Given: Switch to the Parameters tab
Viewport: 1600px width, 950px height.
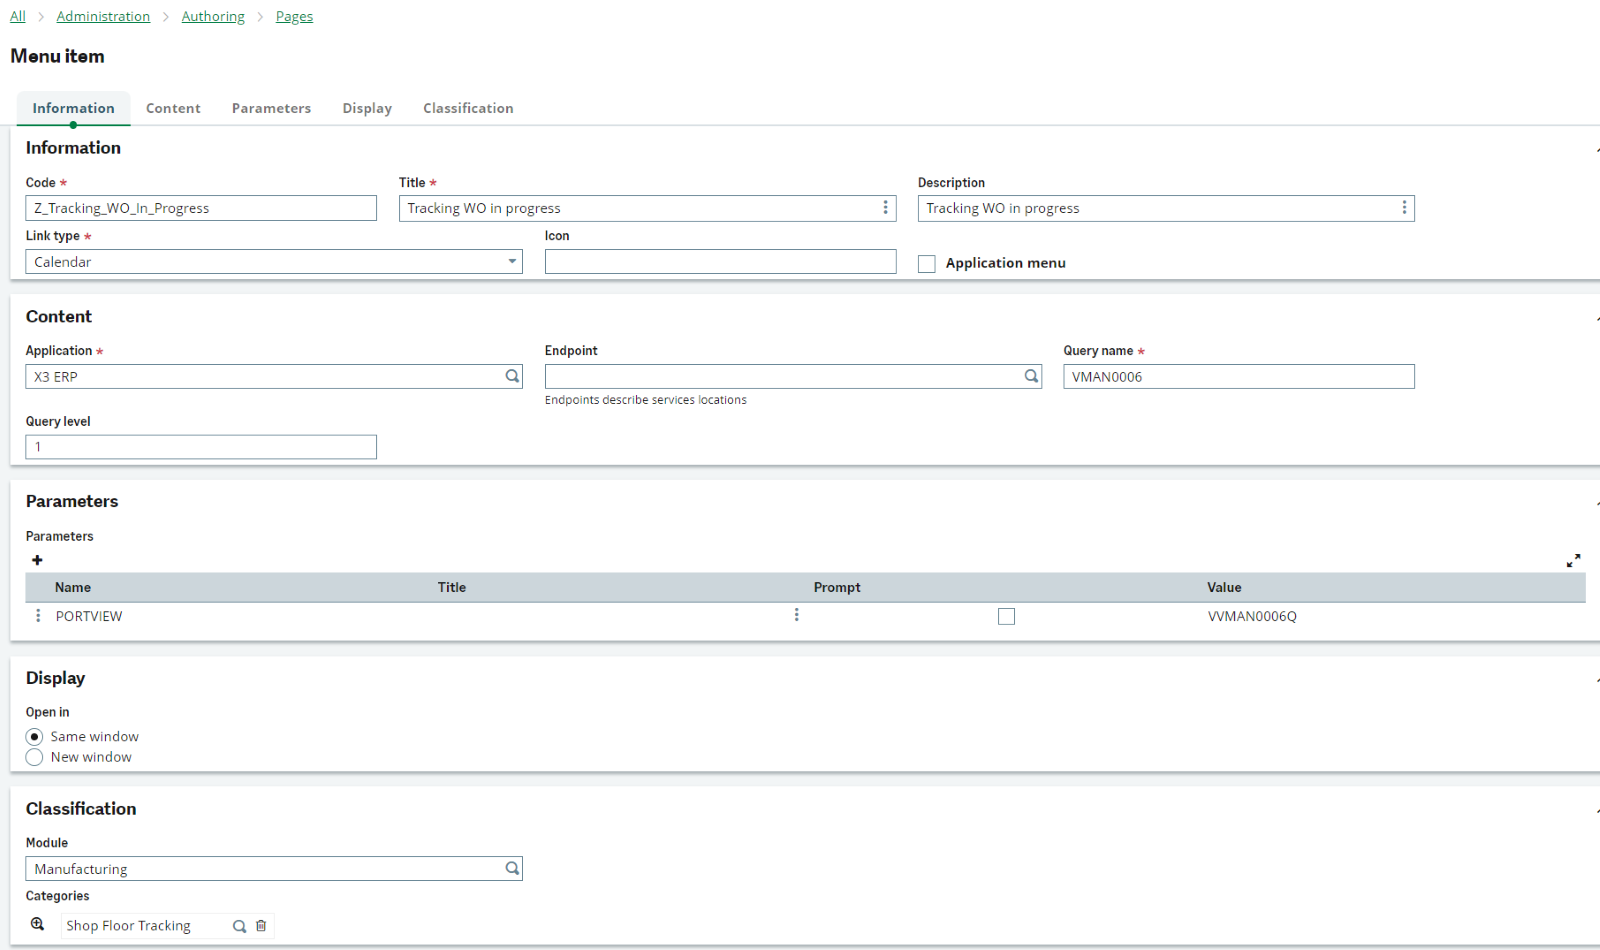Looking at the screenshot, I should (x=271, y=108).
